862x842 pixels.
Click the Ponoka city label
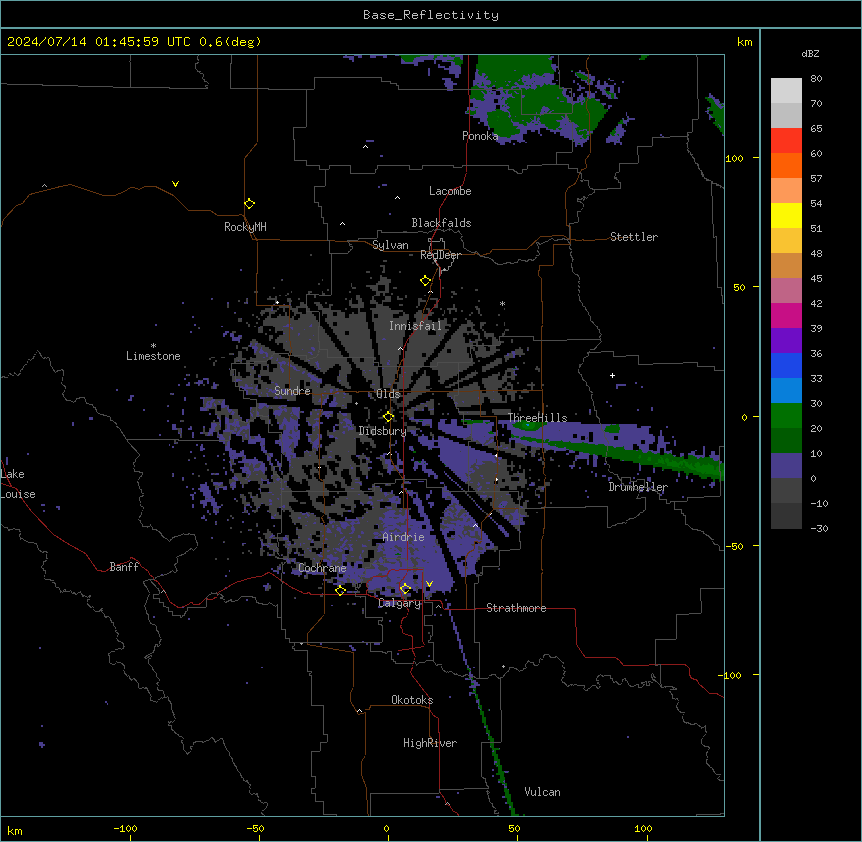tap(480, 136)
